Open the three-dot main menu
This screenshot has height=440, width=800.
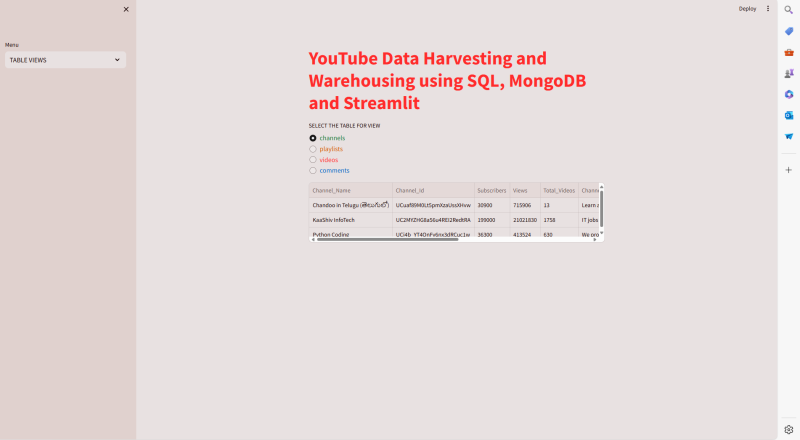point(768,9)
